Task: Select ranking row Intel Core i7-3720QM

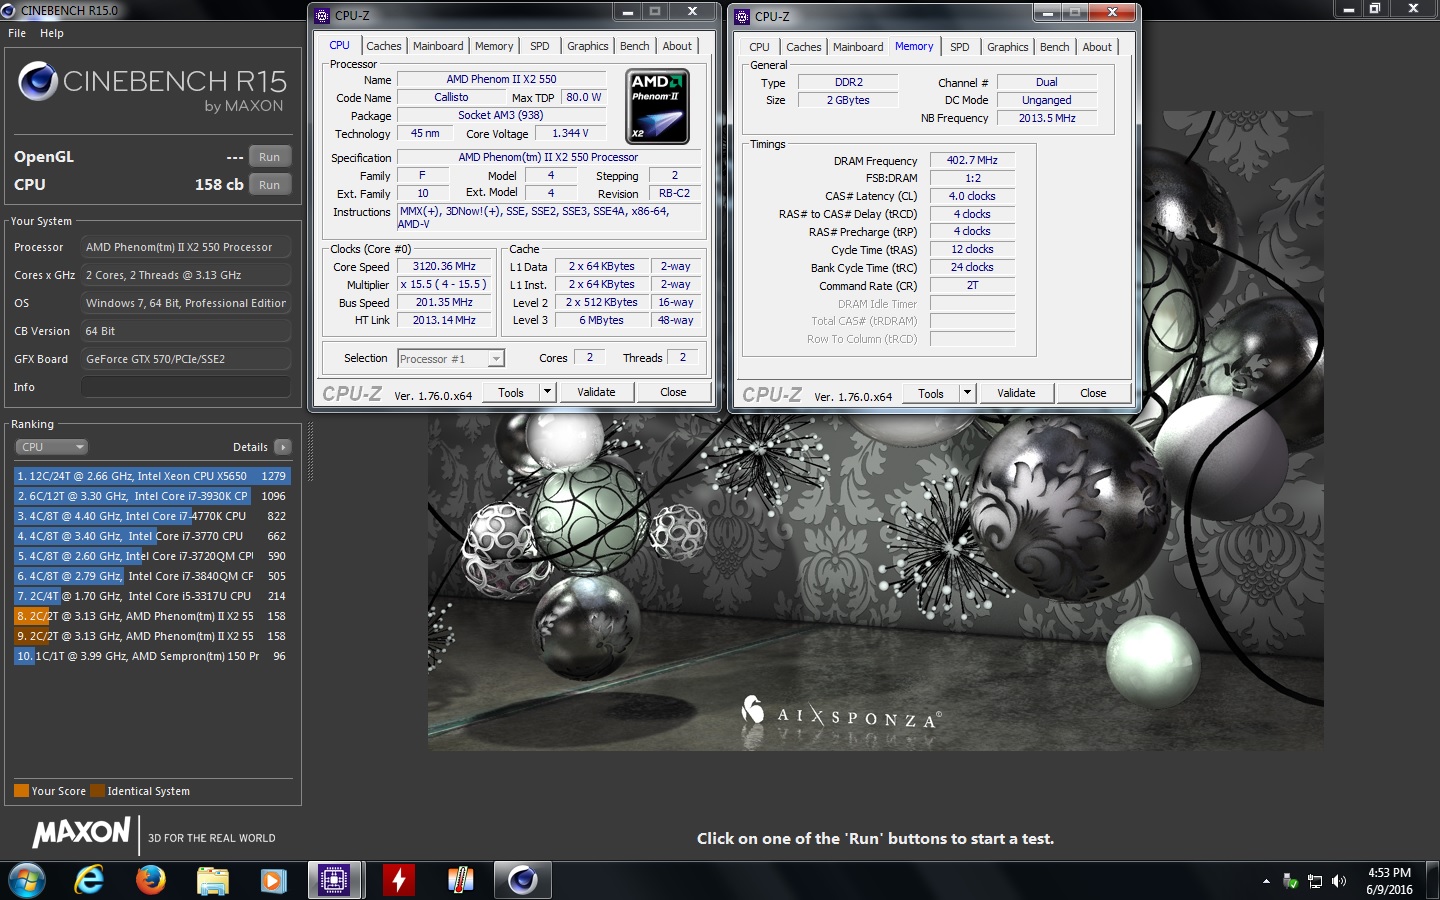Action: (152, 556)
